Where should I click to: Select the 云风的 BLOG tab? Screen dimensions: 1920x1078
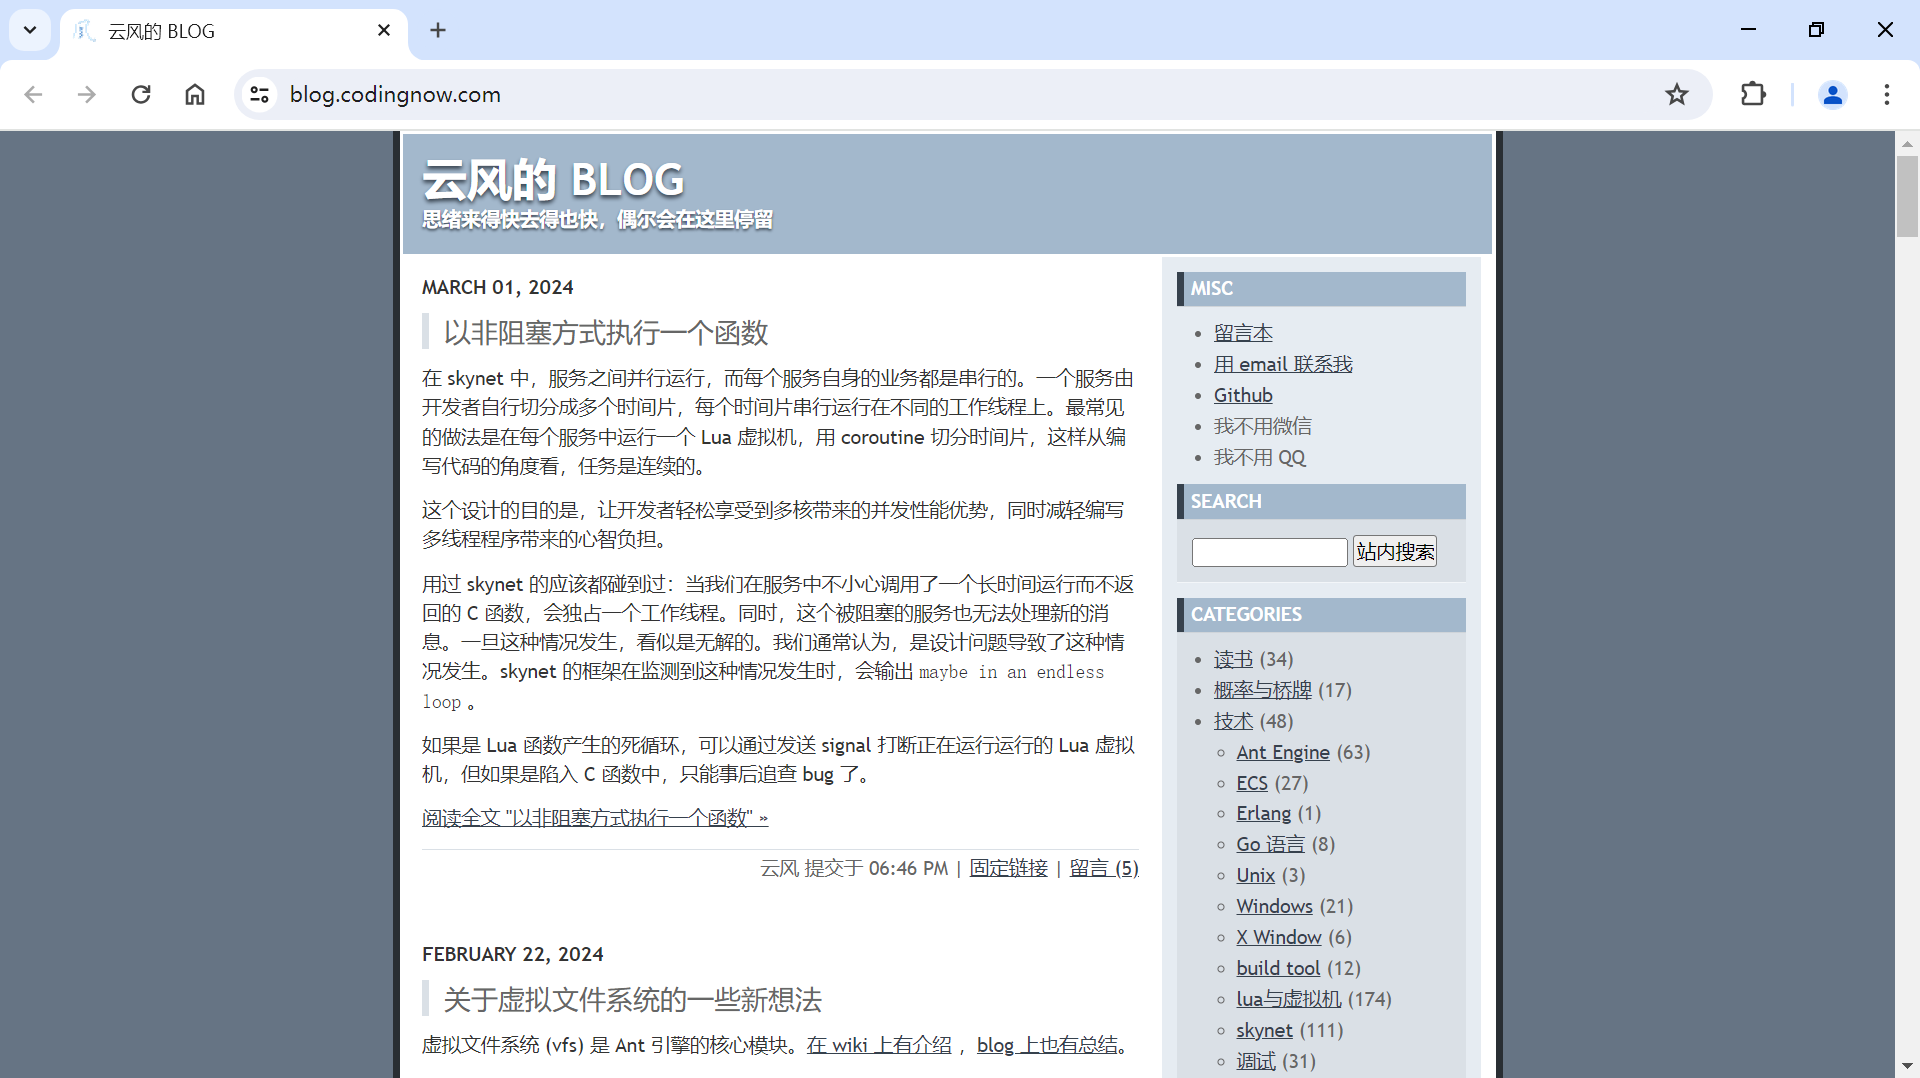coord(232,31)
